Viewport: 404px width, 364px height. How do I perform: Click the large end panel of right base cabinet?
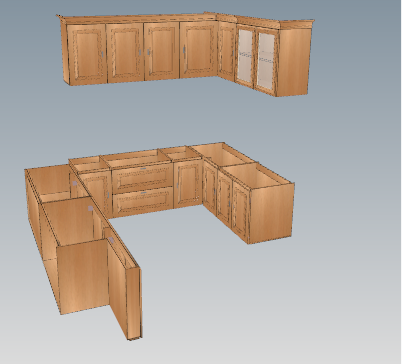272,213
